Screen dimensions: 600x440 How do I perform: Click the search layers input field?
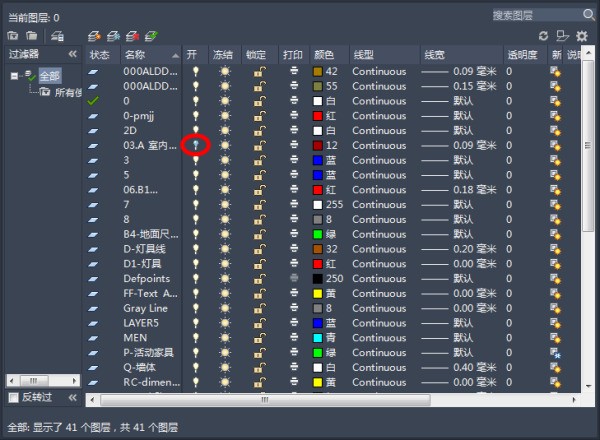(x=537, y=15)
